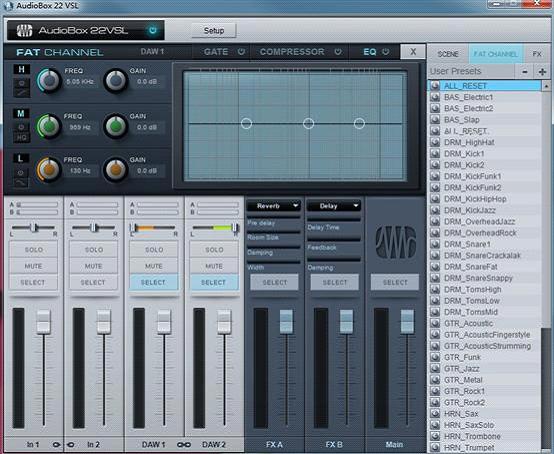Load the DRM_SnareFat preset
The image size is (554, 454).
pos(484,267)
